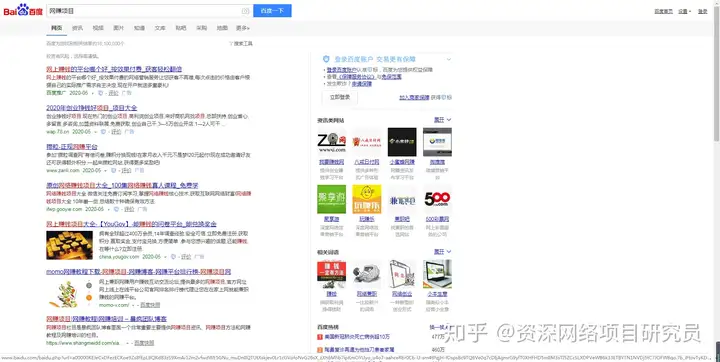Switch to the 视频 tab

(x=98, y=28)
